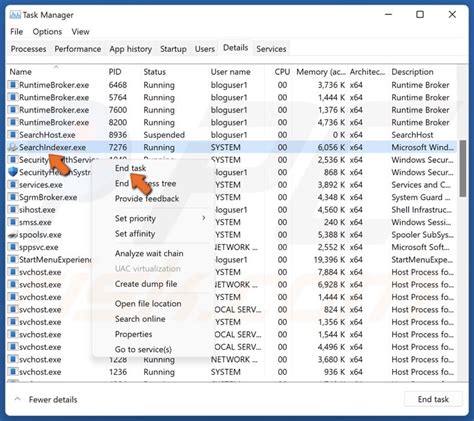Viewport: 474px width, 421px height.
Task: Click the SgrmBroker.exe process icon
Action: coord(13,197)
